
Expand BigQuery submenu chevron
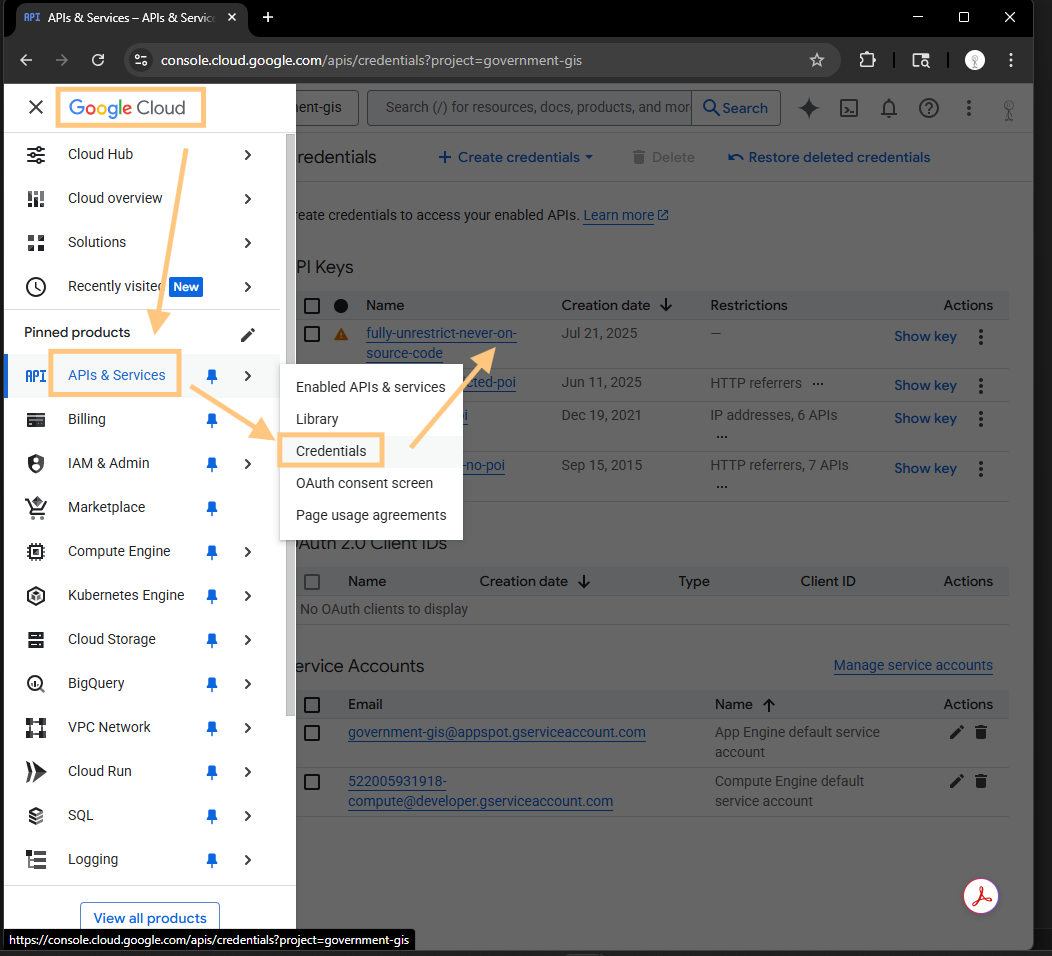click(248, 684)
